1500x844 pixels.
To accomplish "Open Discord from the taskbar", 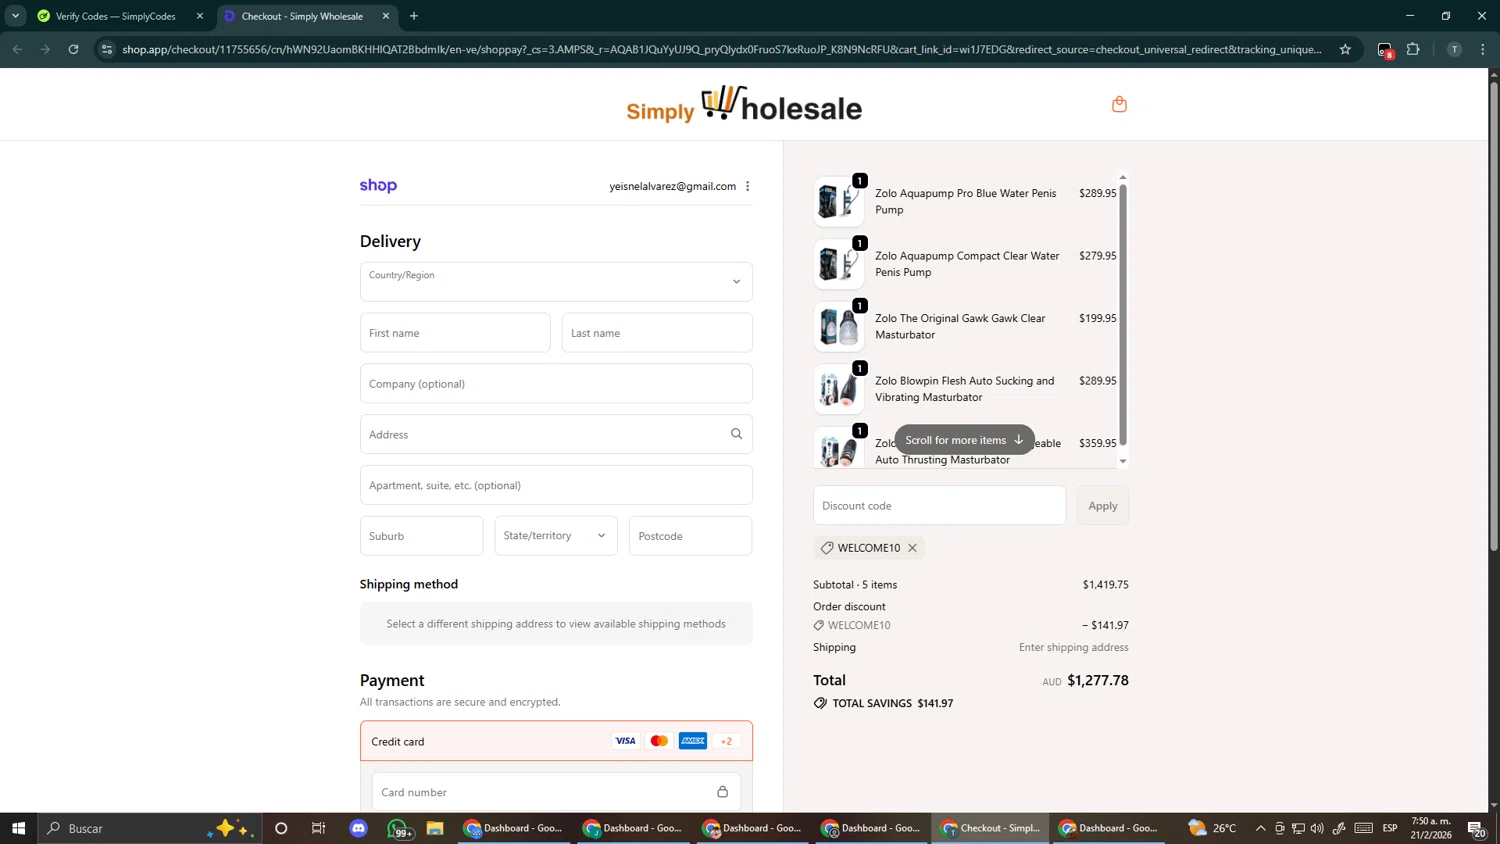I will [359, 828].
